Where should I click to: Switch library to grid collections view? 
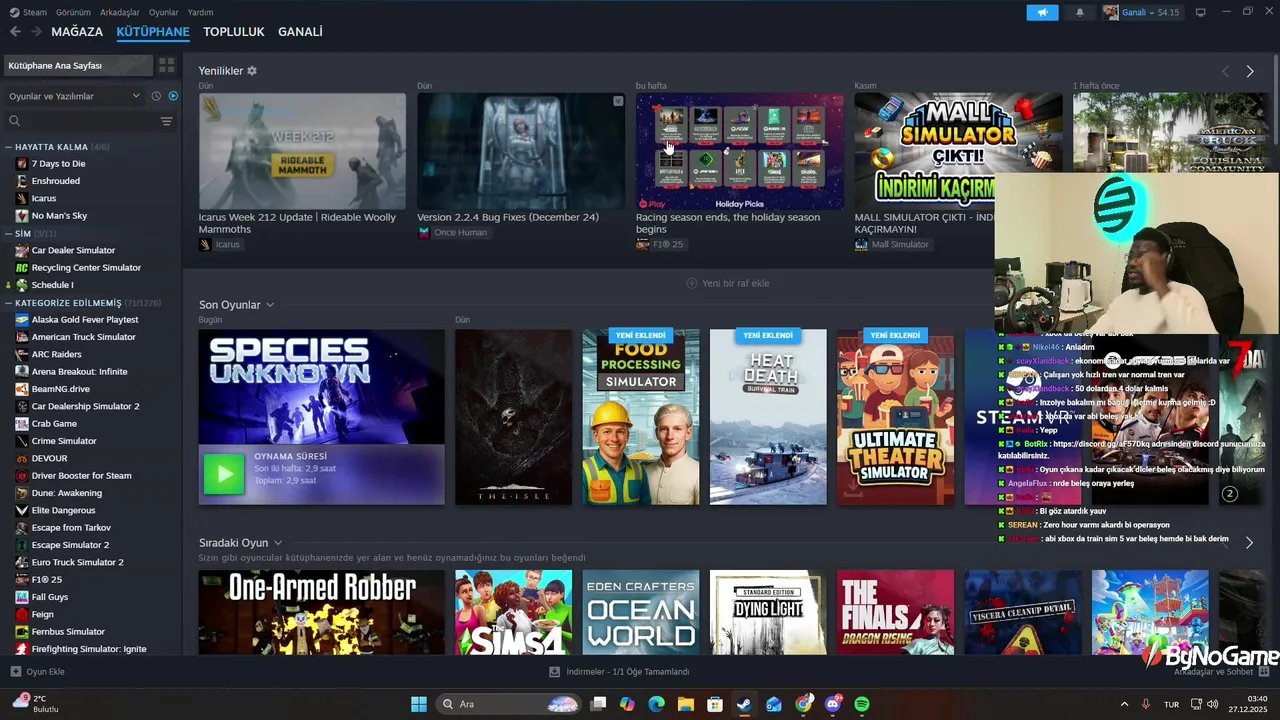tap(166, 65)
